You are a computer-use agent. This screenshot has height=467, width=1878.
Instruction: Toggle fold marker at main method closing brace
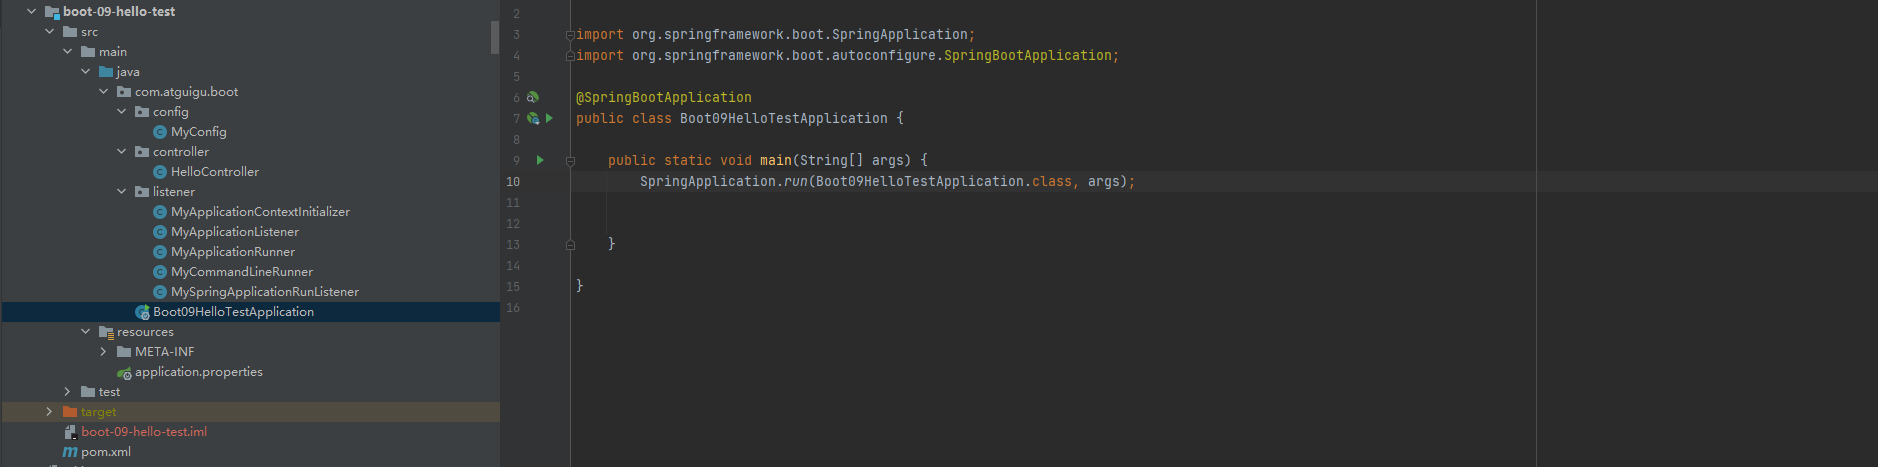pyautogui.click(x=570, y=244)
